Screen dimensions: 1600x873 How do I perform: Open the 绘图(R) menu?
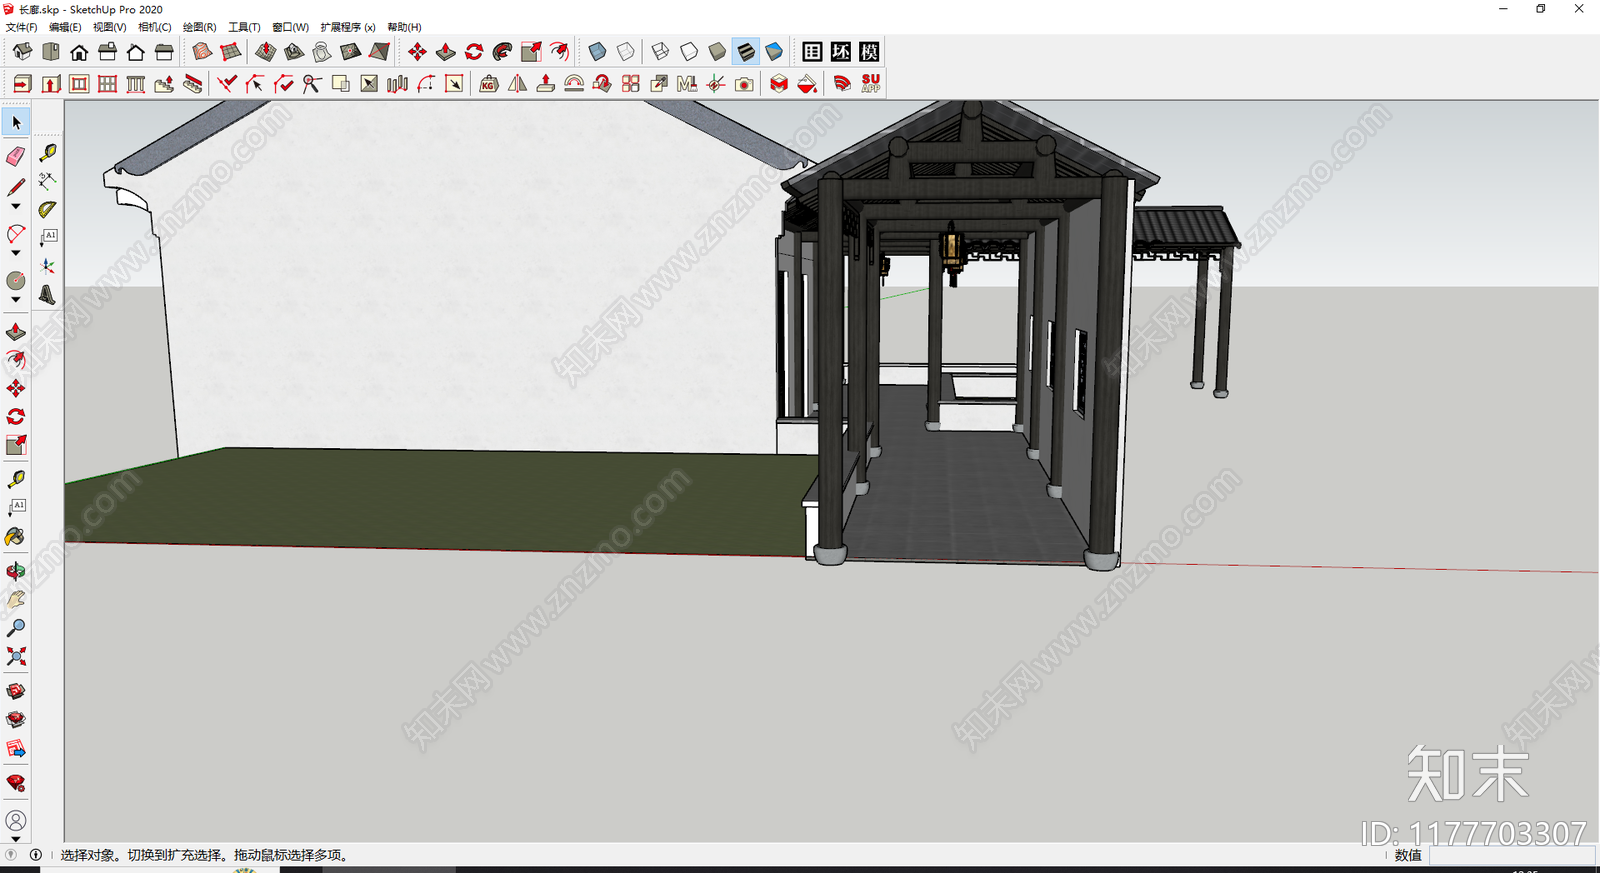pyautogui.click(x=200, y=27)
